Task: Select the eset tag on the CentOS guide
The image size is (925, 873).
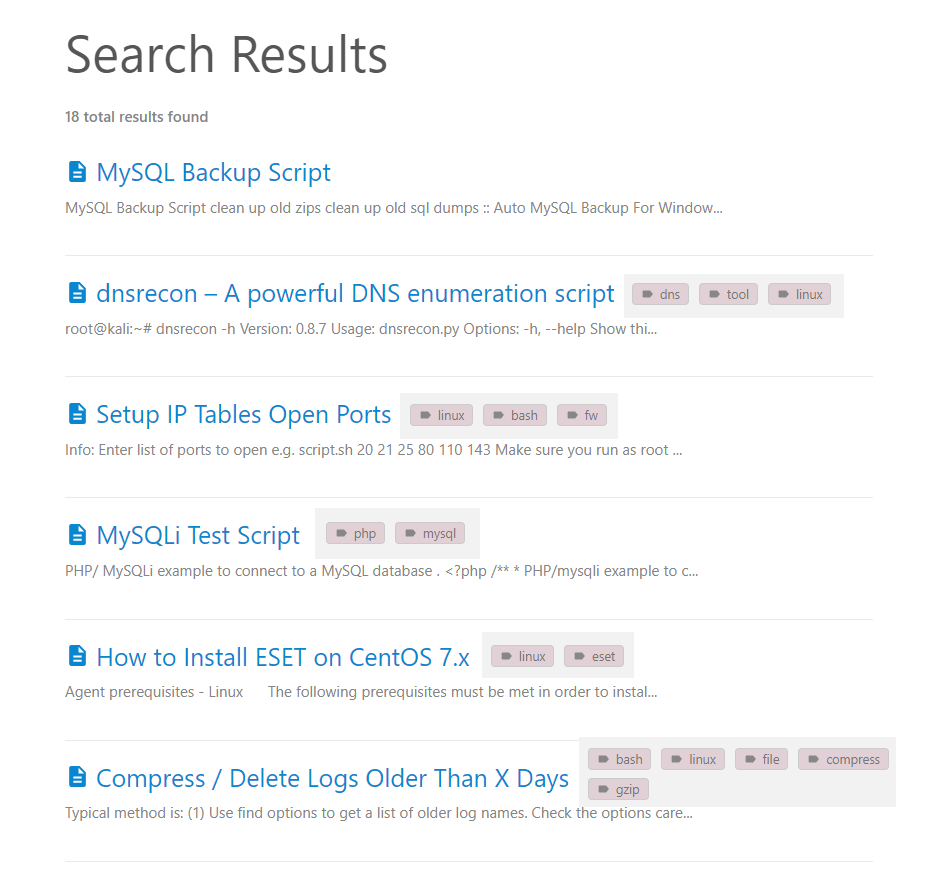Action: 594,656
